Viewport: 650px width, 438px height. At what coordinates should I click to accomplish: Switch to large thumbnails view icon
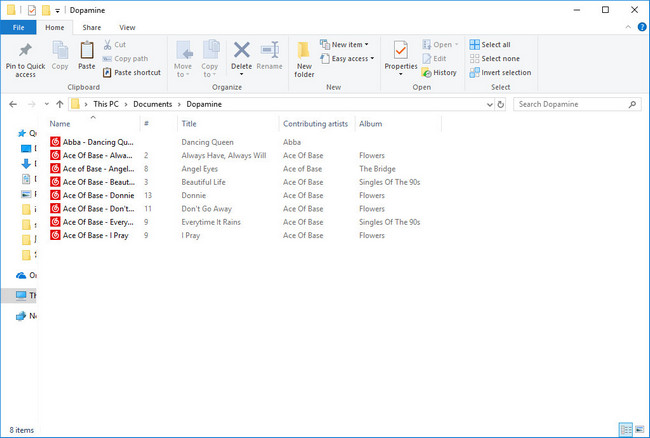click(640, 429)
